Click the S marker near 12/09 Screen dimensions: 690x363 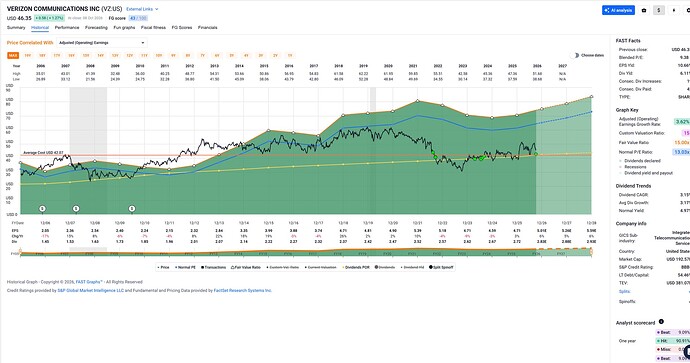(x=132, y=209)
